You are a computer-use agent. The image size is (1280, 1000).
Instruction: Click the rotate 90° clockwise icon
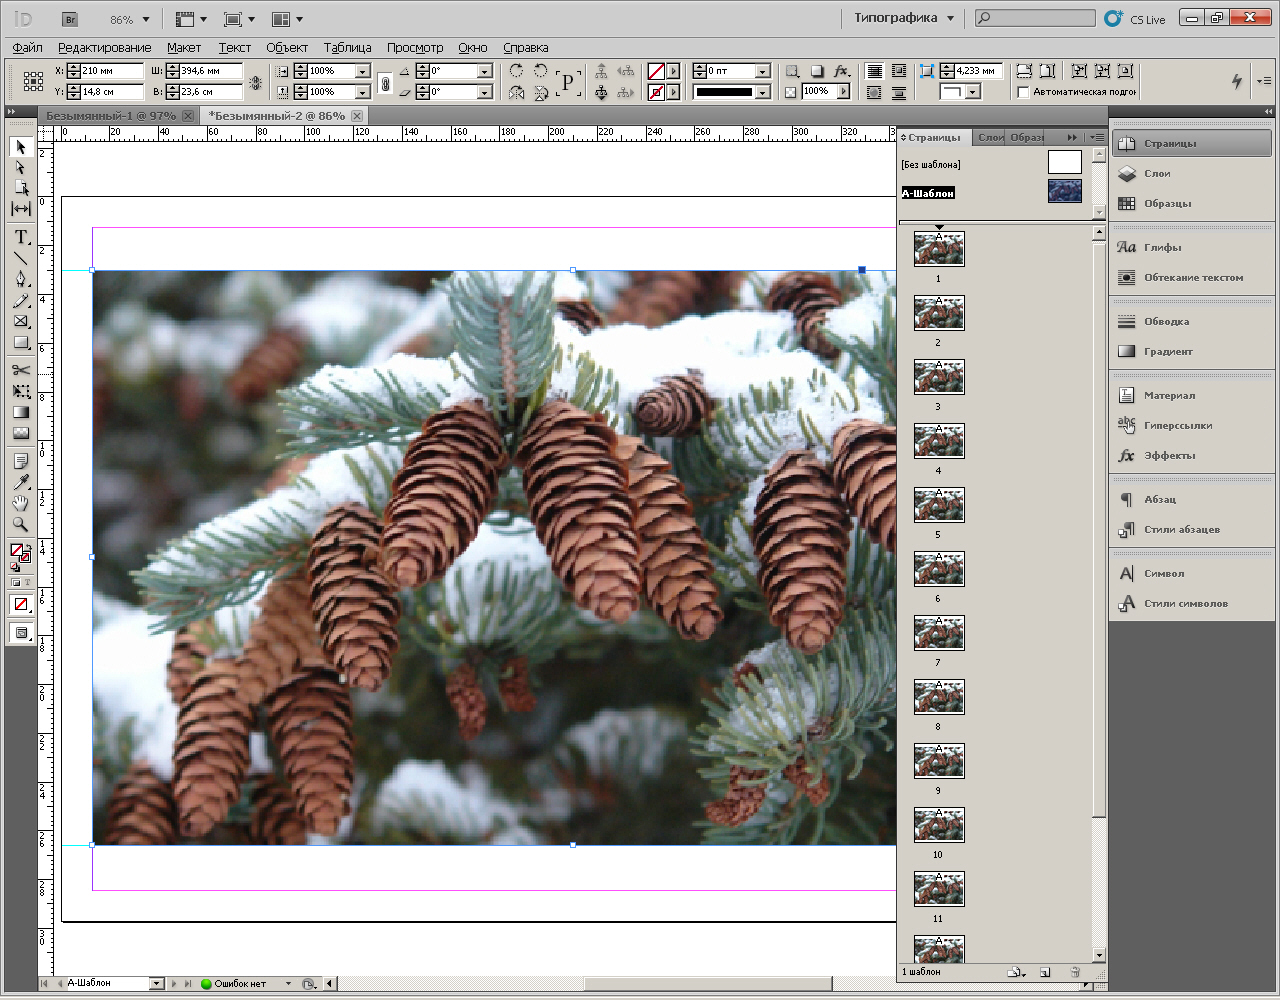[x=516, y=71]
